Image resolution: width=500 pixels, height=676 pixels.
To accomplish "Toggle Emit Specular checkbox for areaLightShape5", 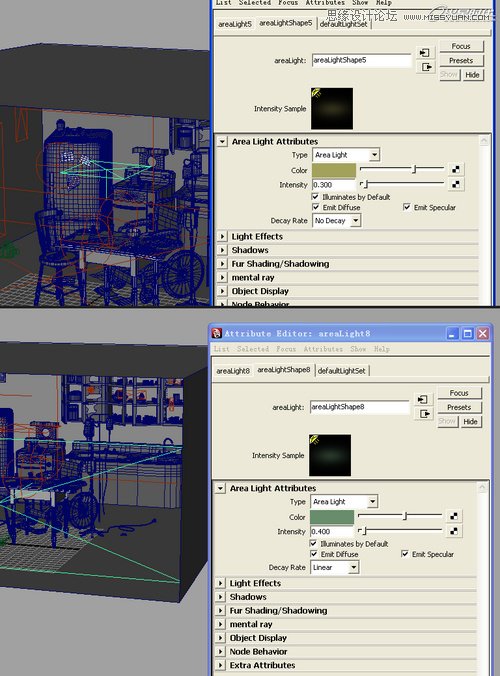I will point(406,207).
